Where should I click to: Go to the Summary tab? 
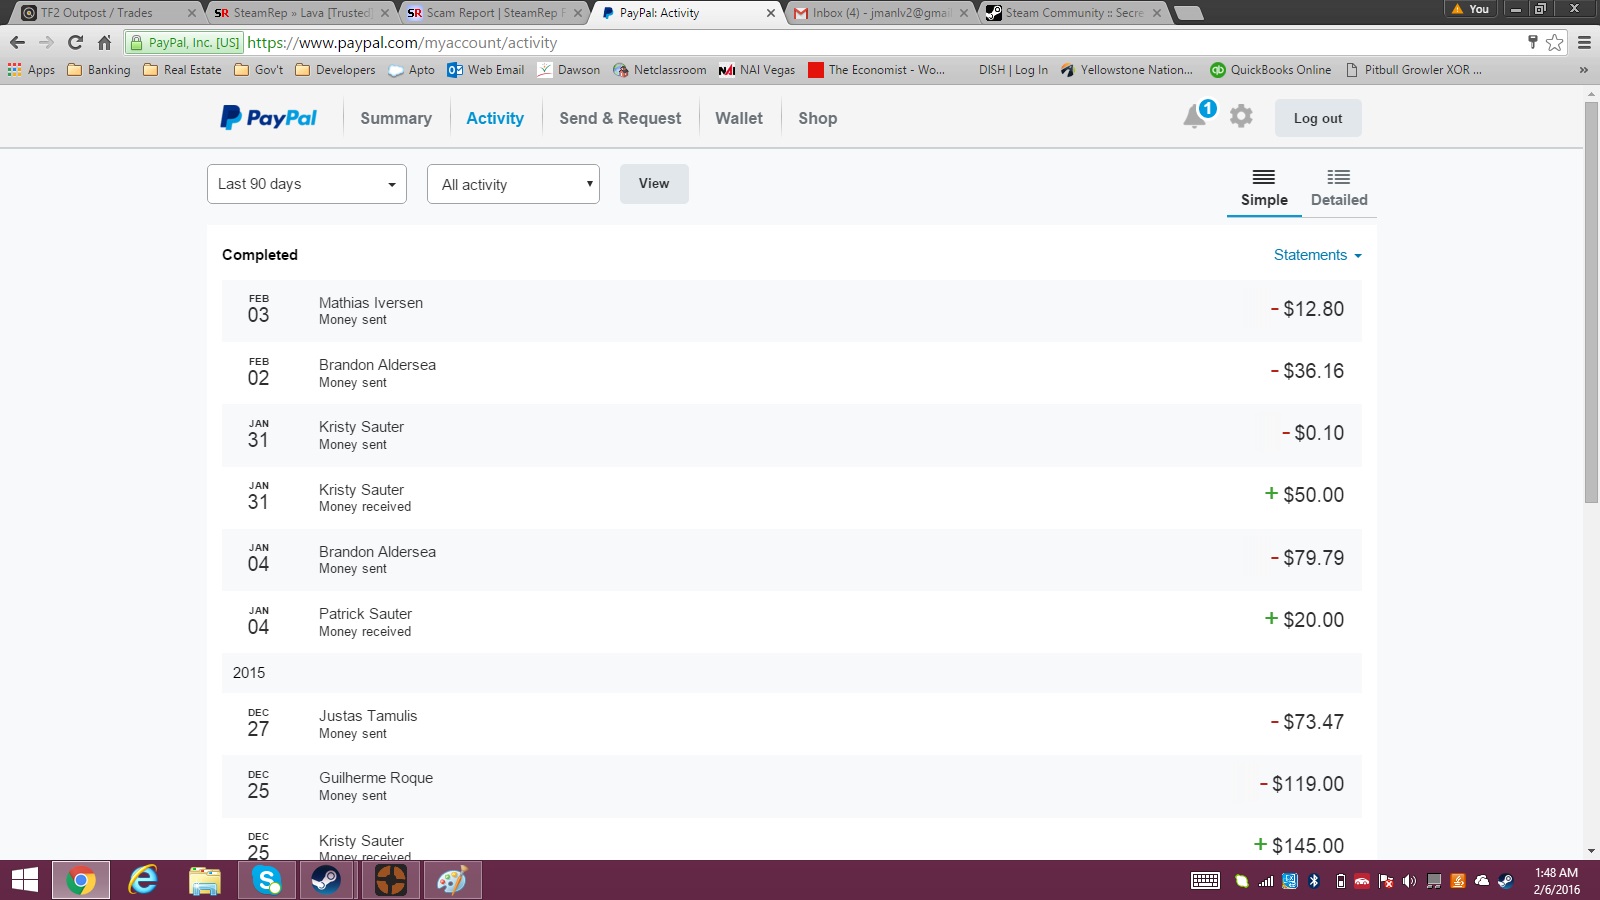click(396, 118)
